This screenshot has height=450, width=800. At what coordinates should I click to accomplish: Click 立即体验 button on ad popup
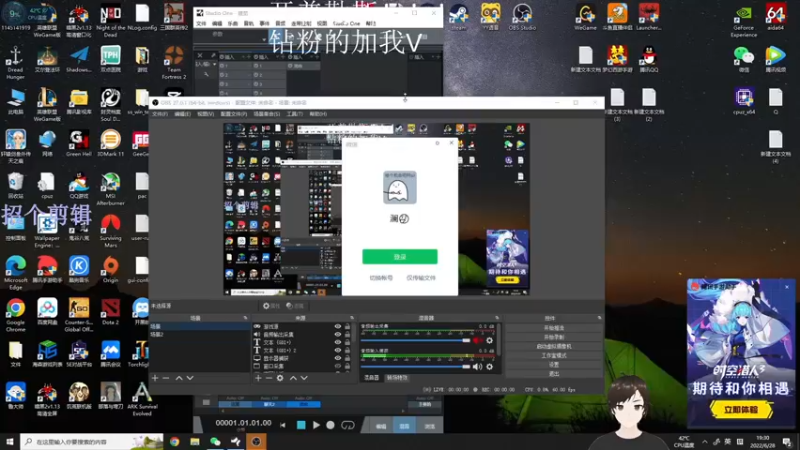tap(741, 410)
